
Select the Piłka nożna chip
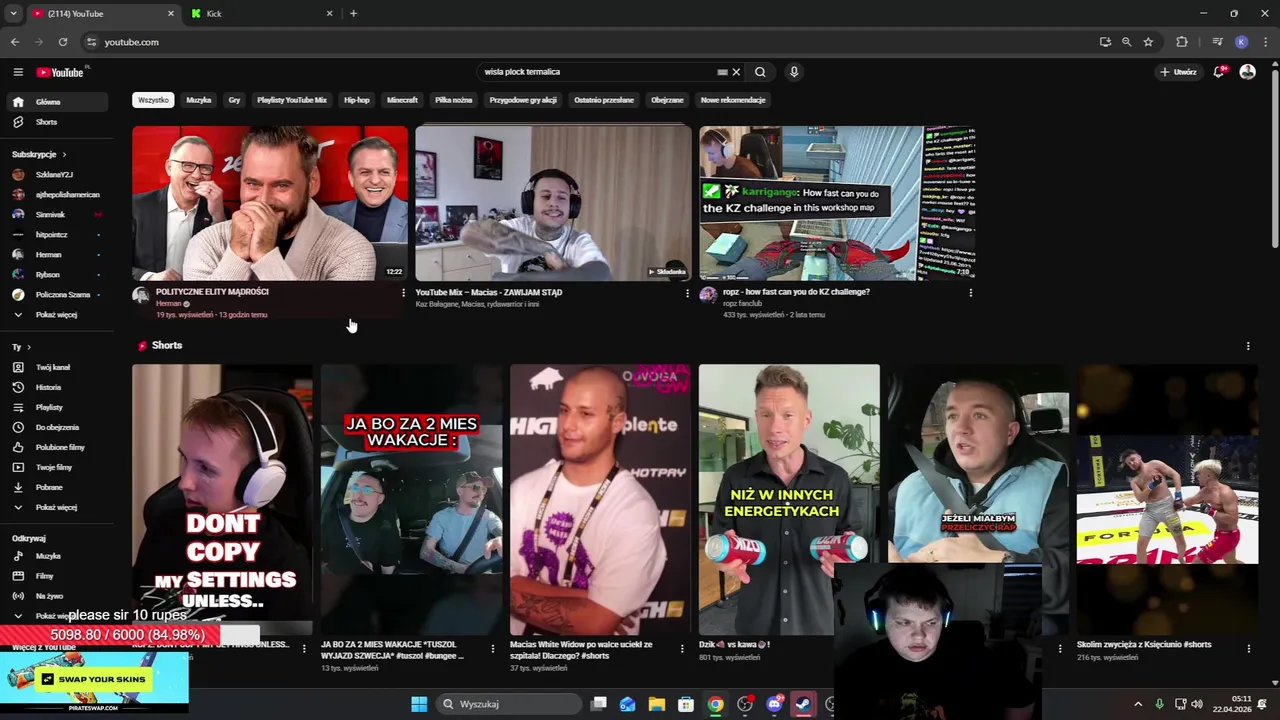click(x=453, y=100)
